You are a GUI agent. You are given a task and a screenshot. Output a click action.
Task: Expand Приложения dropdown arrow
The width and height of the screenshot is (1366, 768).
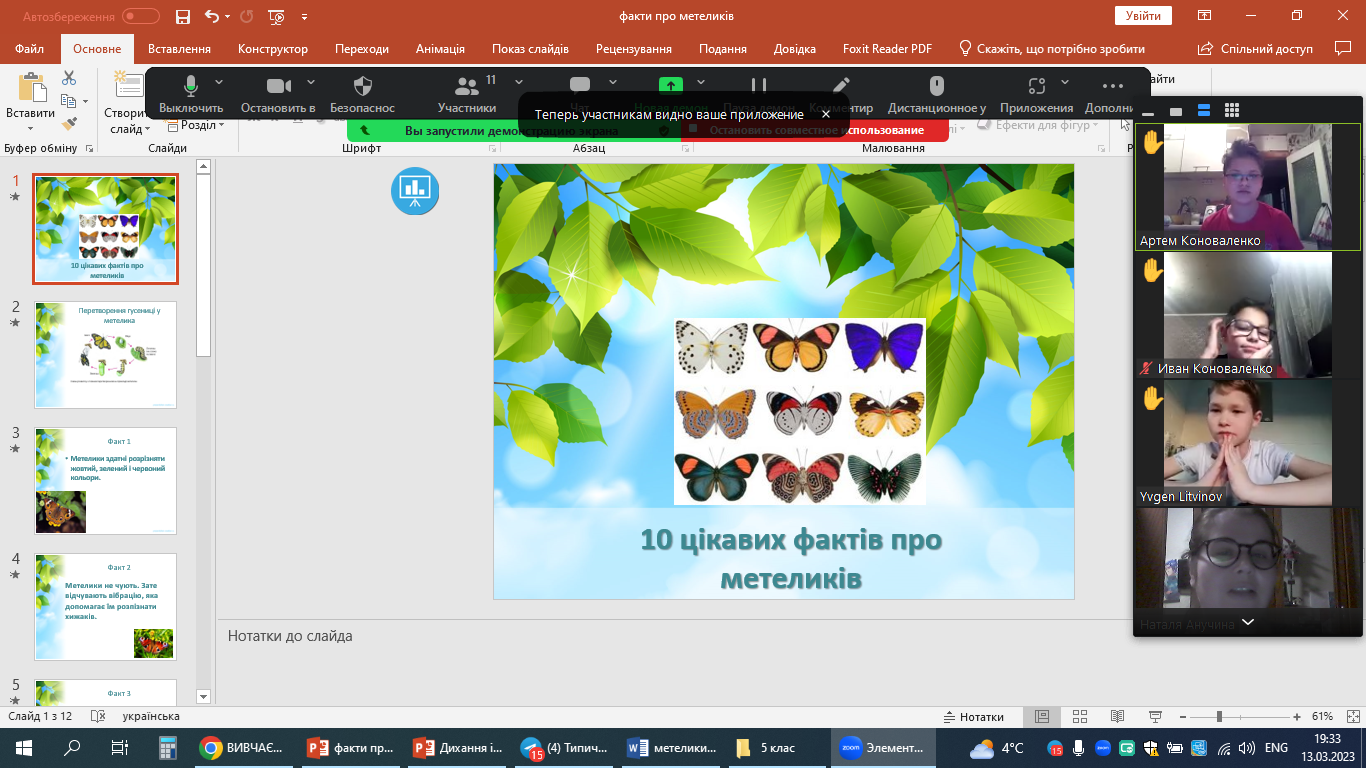[1065, 82]
